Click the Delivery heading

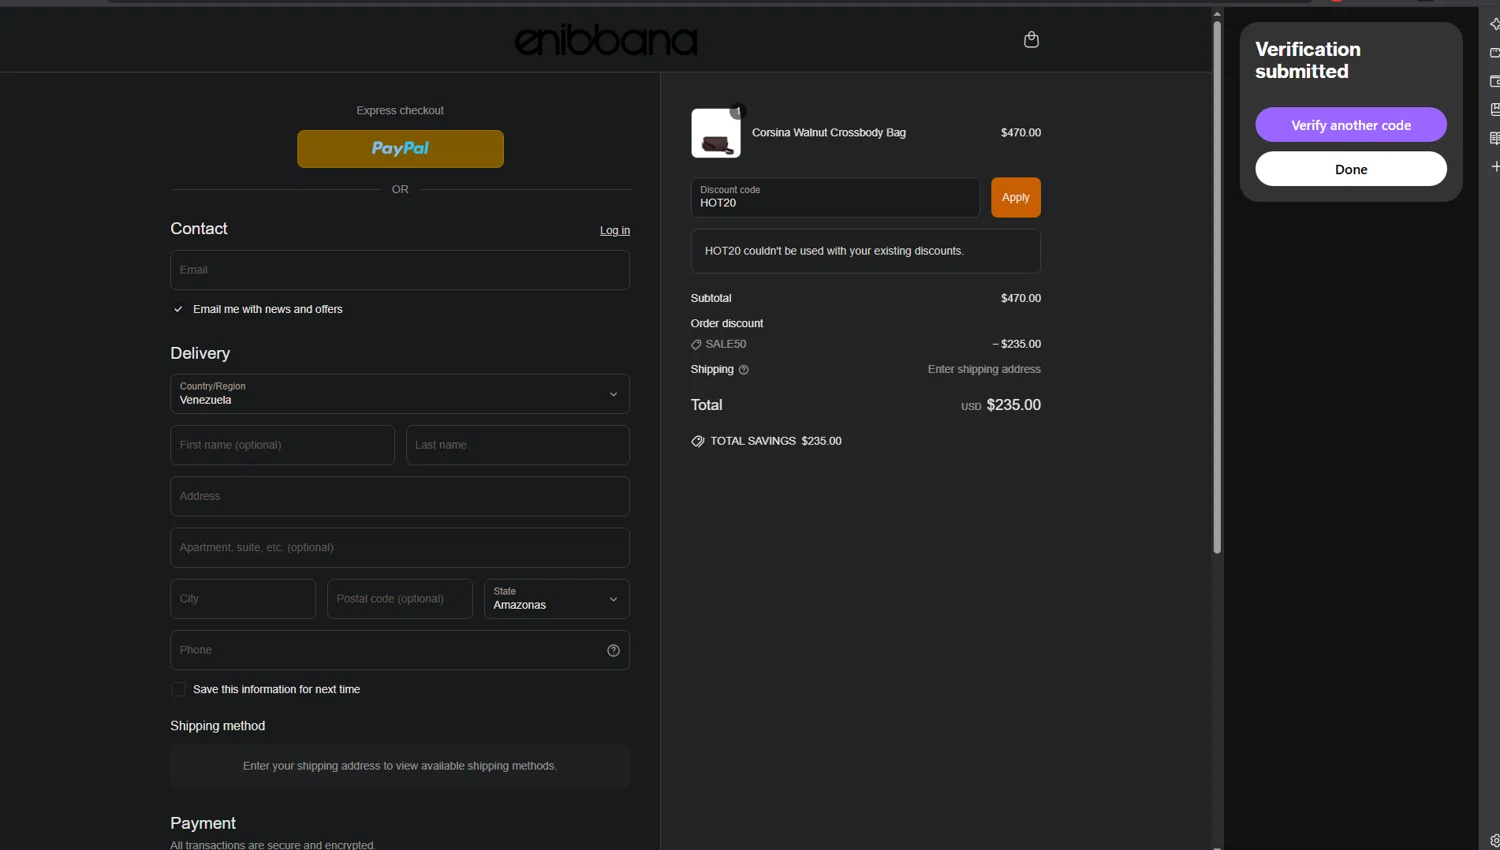tap(200, 353)
